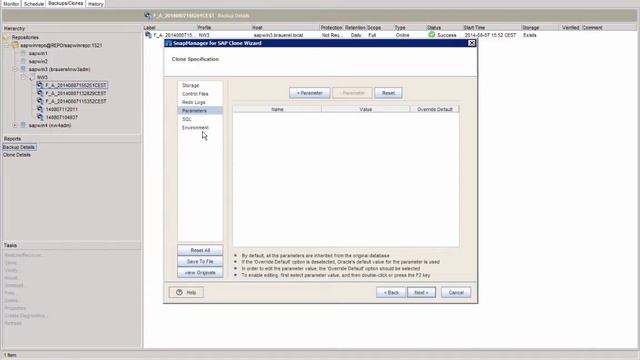Image resolution: width=640 pixels, height=360 pixels.
Task: Select sapwin1 in hierarchy tree
Action: 38,53
